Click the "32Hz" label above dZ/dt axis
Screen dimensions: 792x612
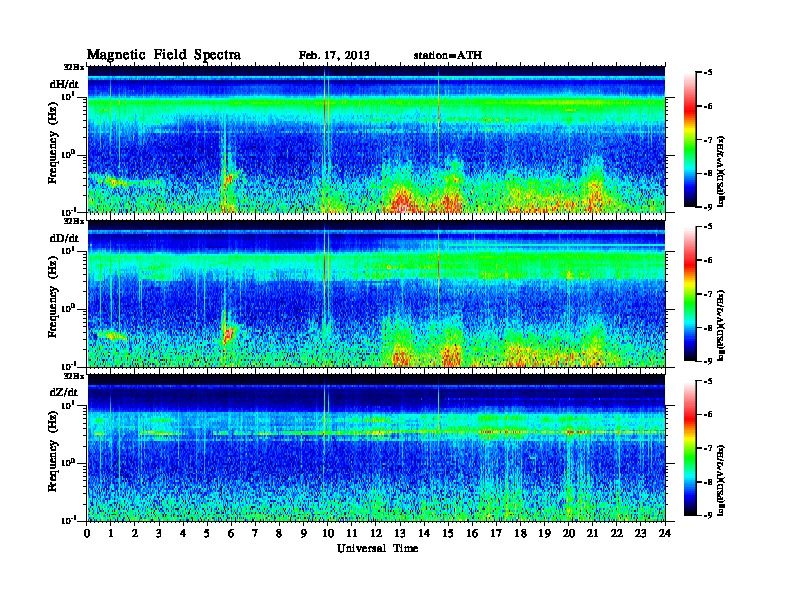(x=74, y=376)
